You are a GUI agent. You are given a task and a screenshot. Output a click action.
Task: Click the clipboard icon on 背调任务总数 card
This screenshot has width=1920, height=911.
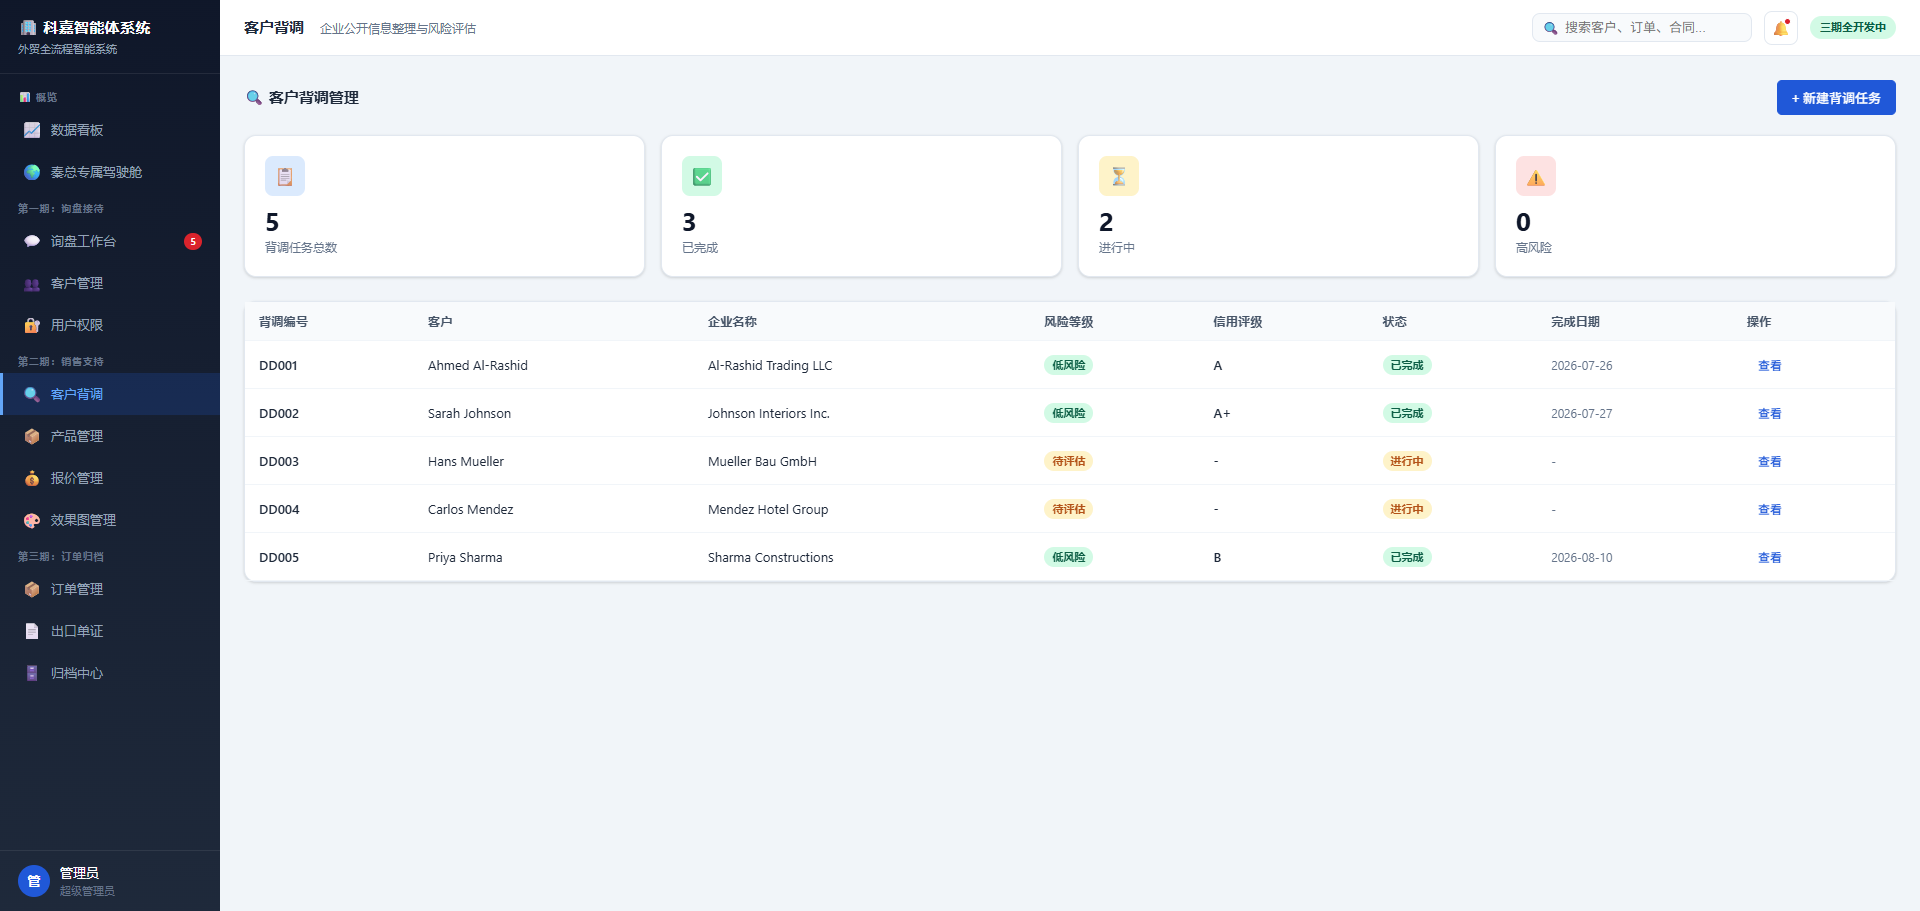coord(285,176)
